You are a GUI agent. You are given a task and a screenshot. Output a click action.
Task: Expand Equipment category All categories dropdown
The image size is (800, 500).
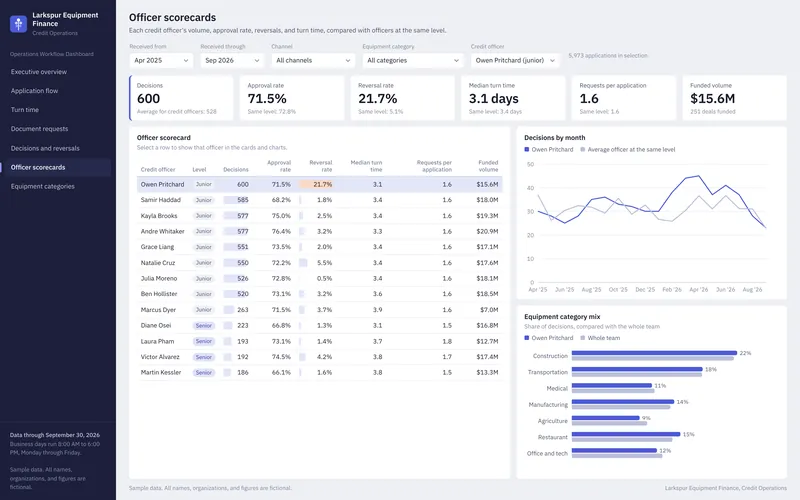click(413, 60)
